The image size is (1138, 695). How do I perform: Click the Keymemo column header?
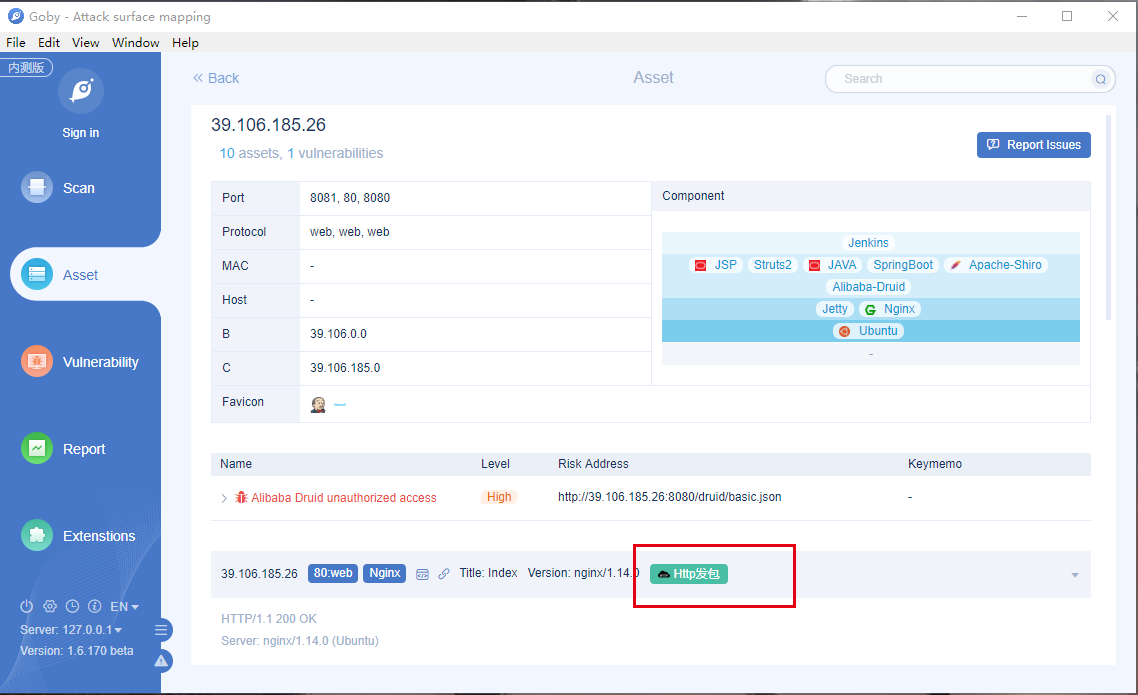tap(935, 464)
